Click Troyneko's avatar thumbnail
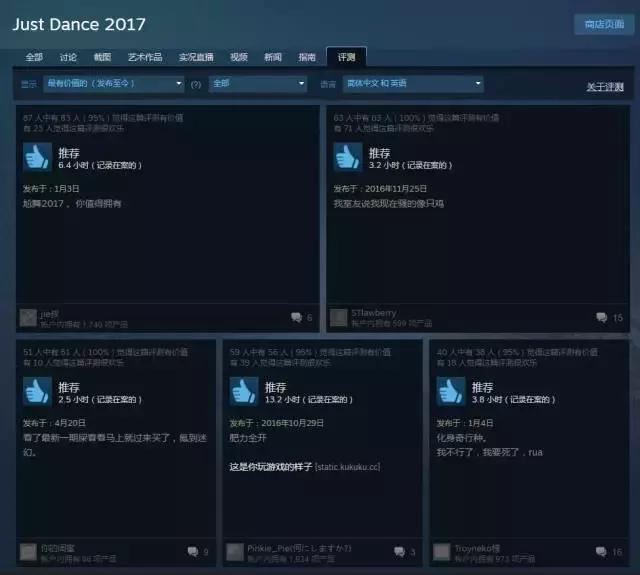 coord(441,552)
